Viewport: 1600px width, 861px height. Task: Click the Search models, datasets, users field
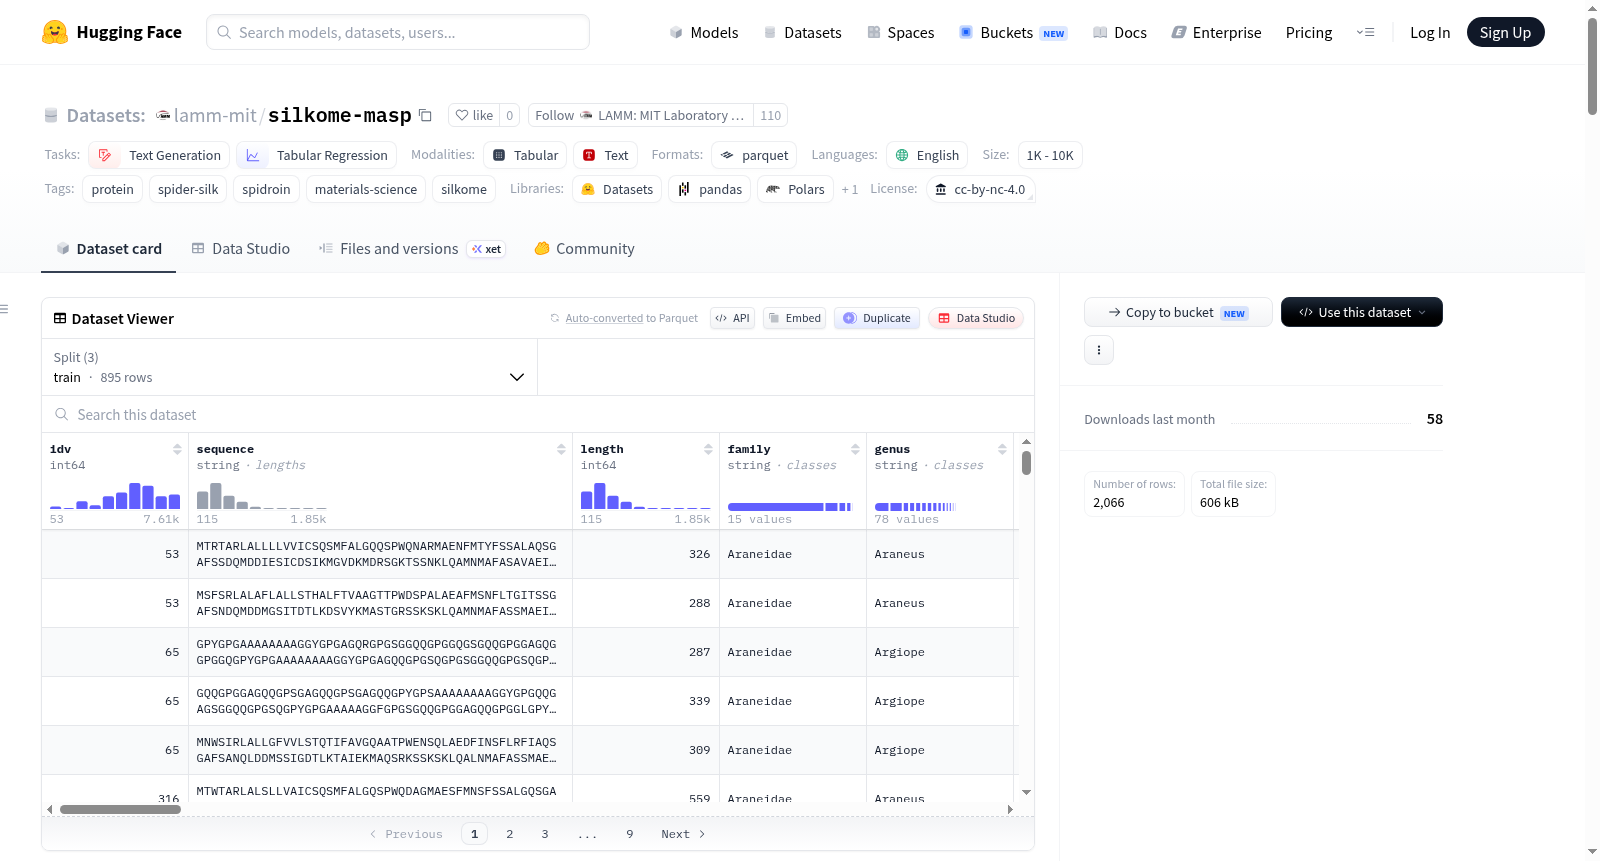click(398, 32)
